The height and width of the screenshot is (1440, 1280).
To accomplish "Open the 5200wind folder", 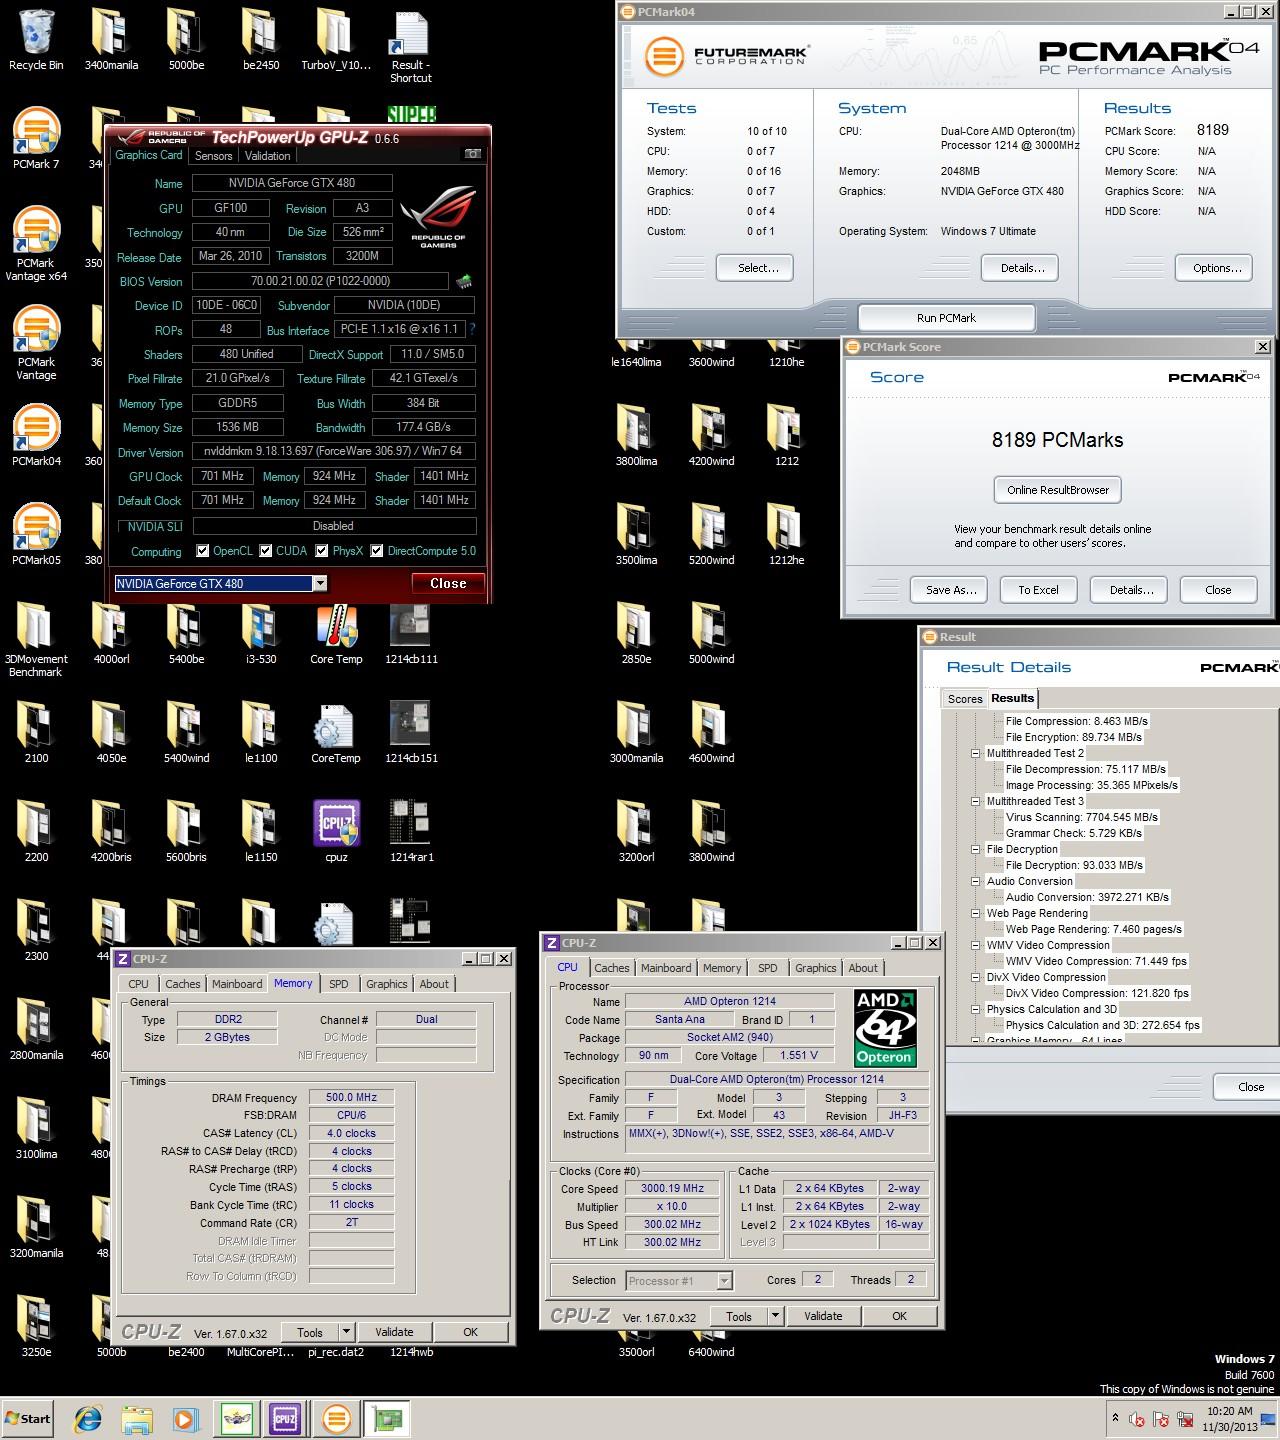I will pos(711,535).
